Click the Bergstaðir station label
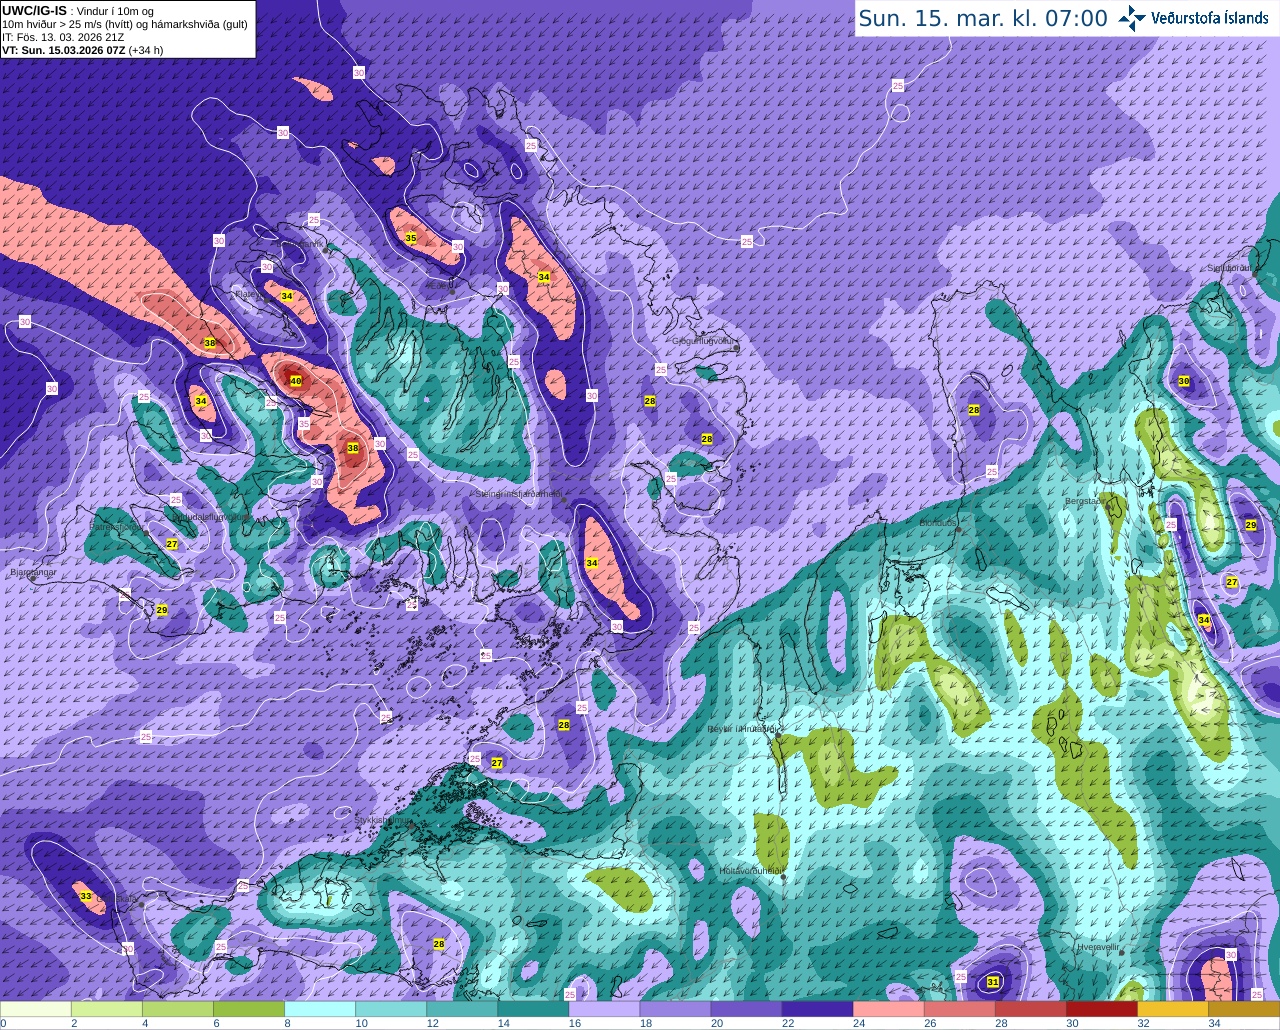The height and width of the screenshot is (1030, 1280). pos(1087,500)
